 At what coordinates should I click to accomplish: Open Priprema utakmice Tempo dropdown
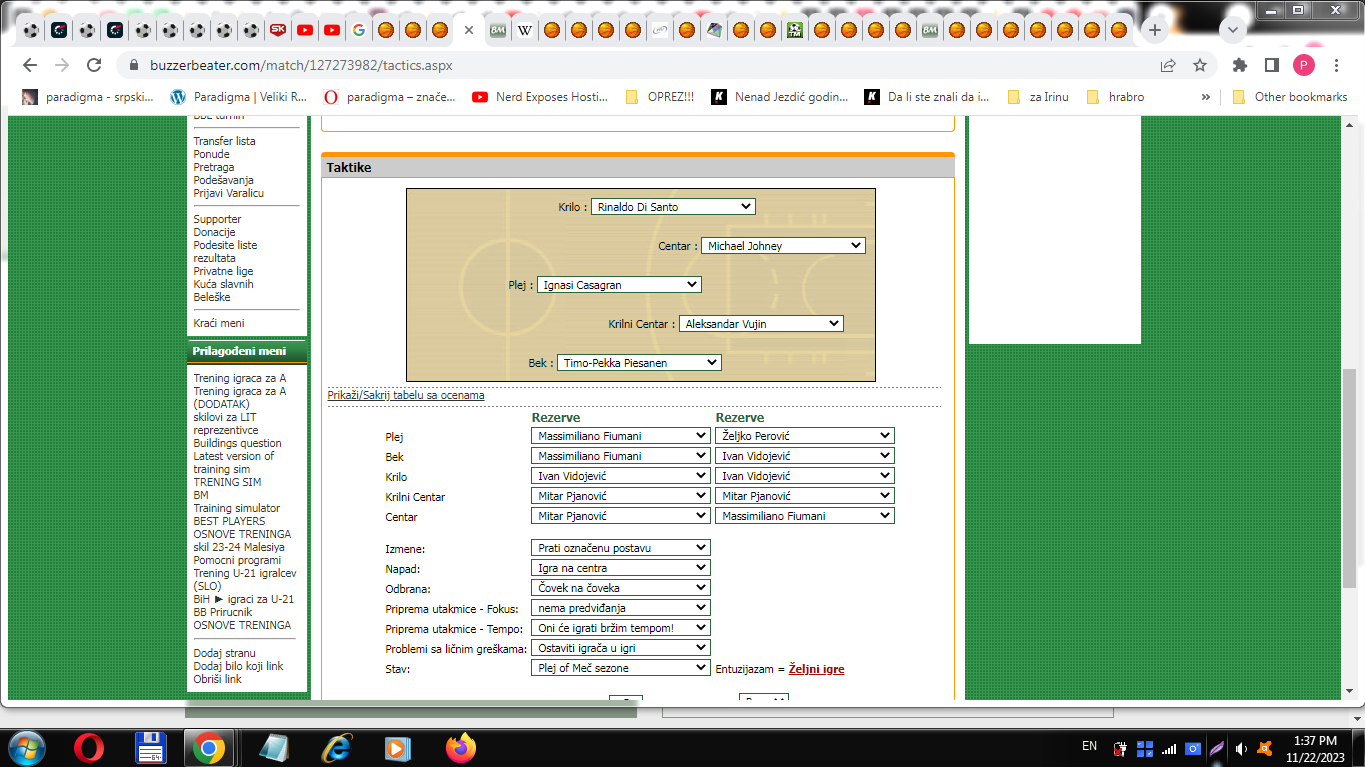621,628
